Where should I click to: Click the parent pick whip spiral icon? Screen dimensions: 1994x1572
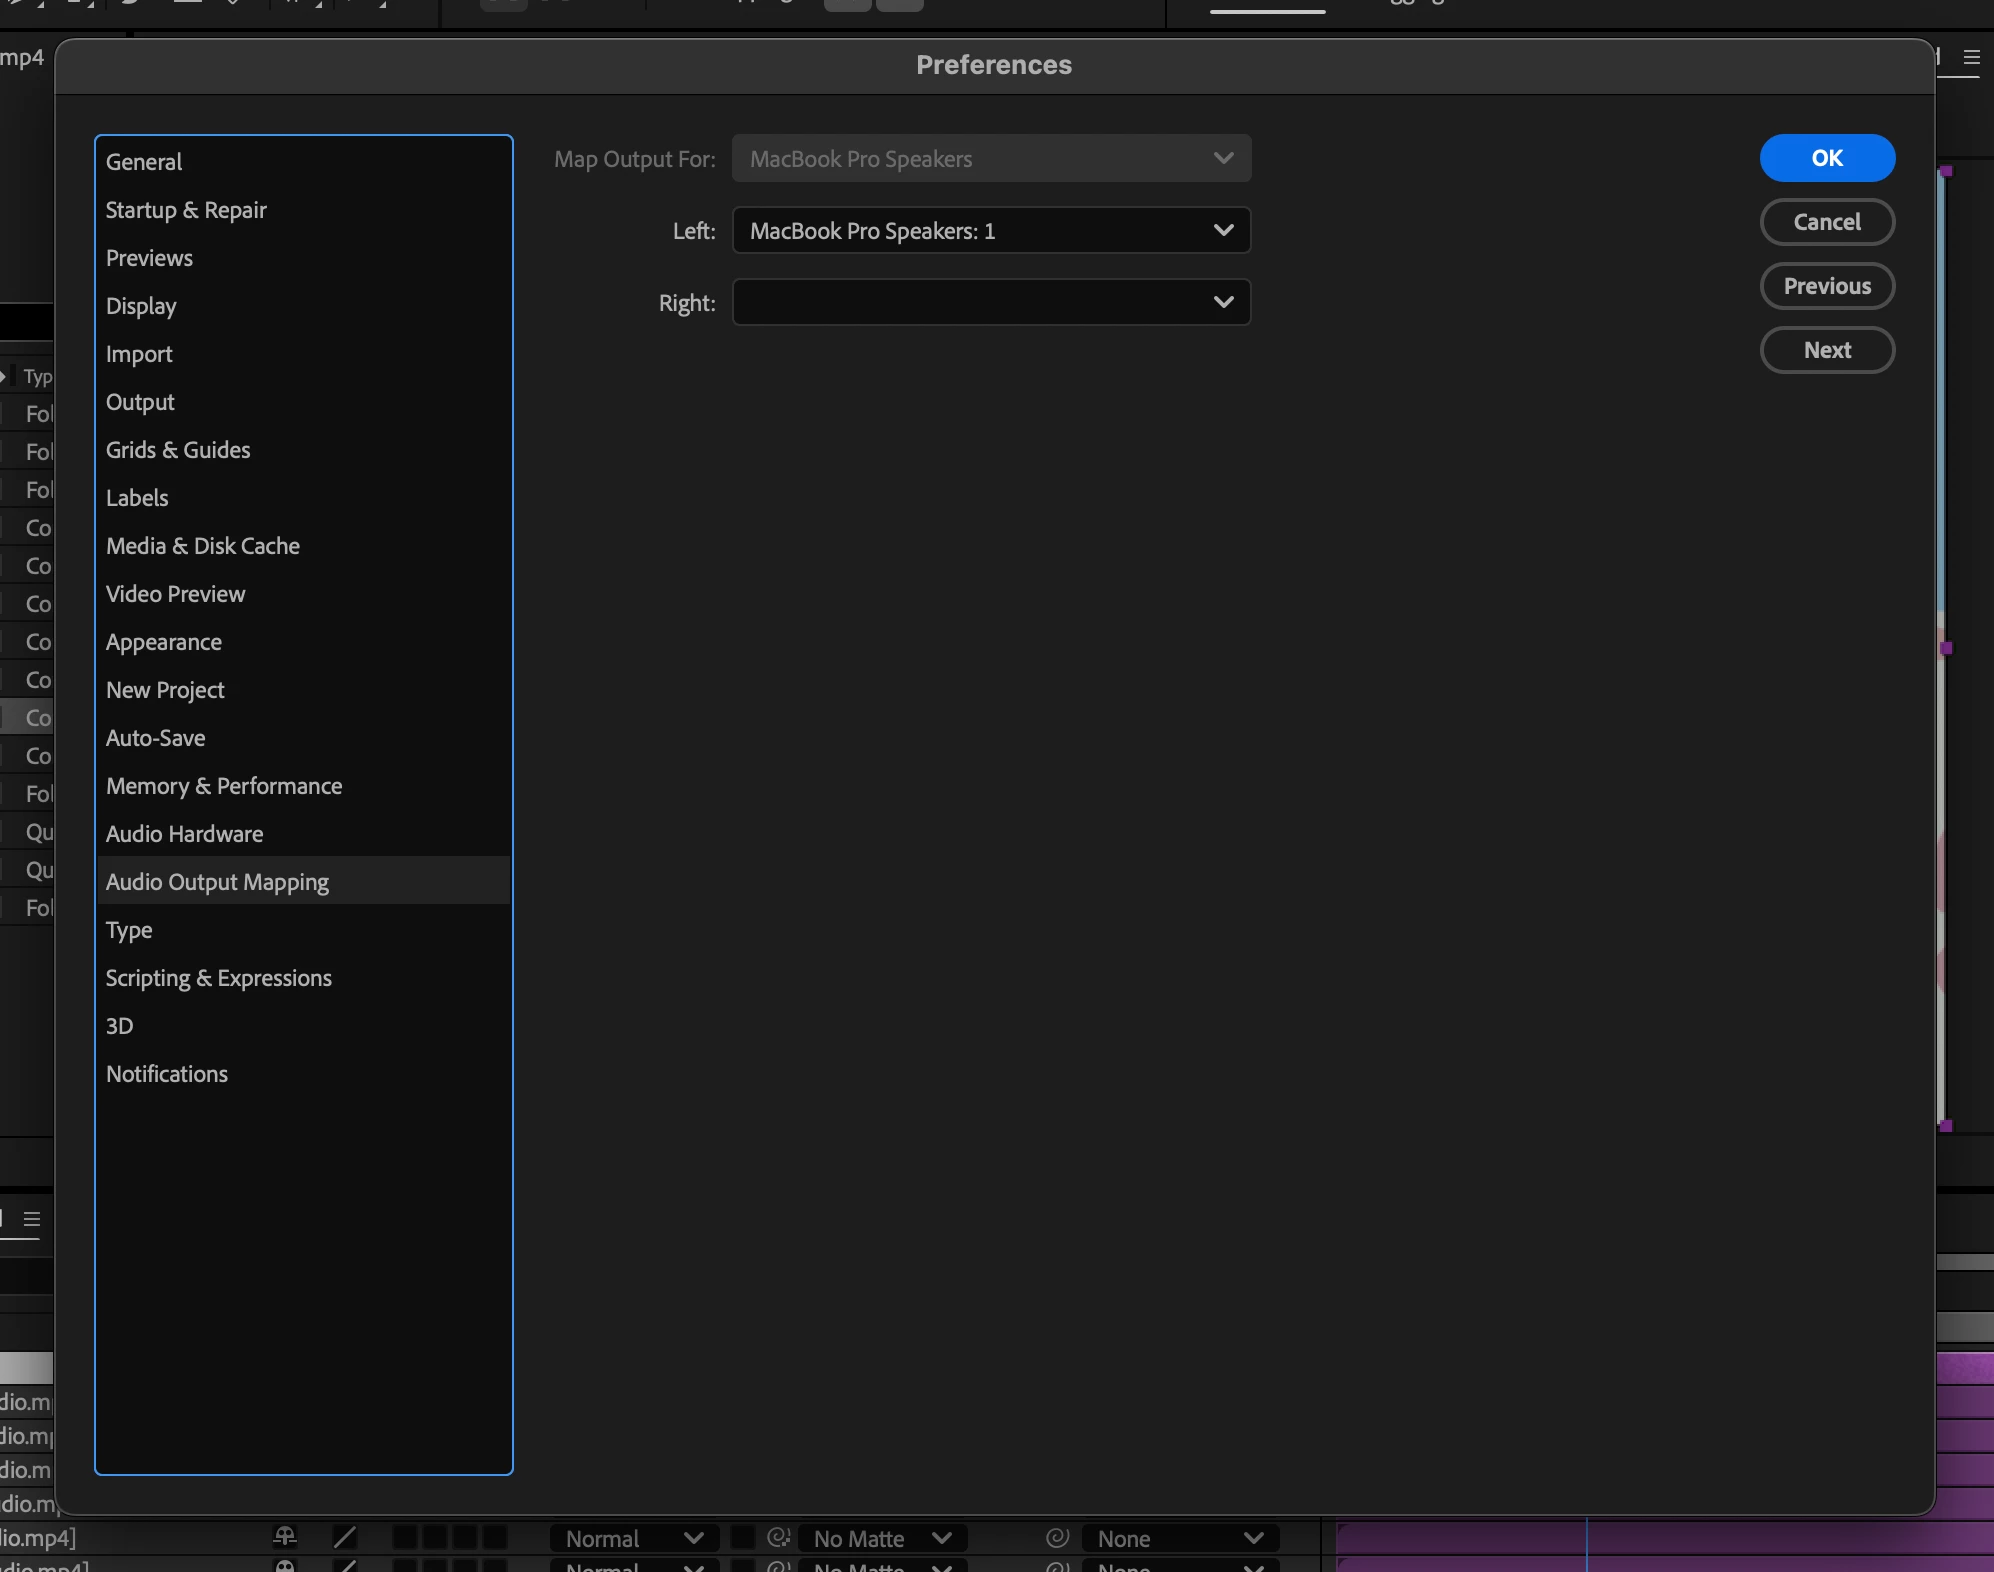[1057, 1537]
